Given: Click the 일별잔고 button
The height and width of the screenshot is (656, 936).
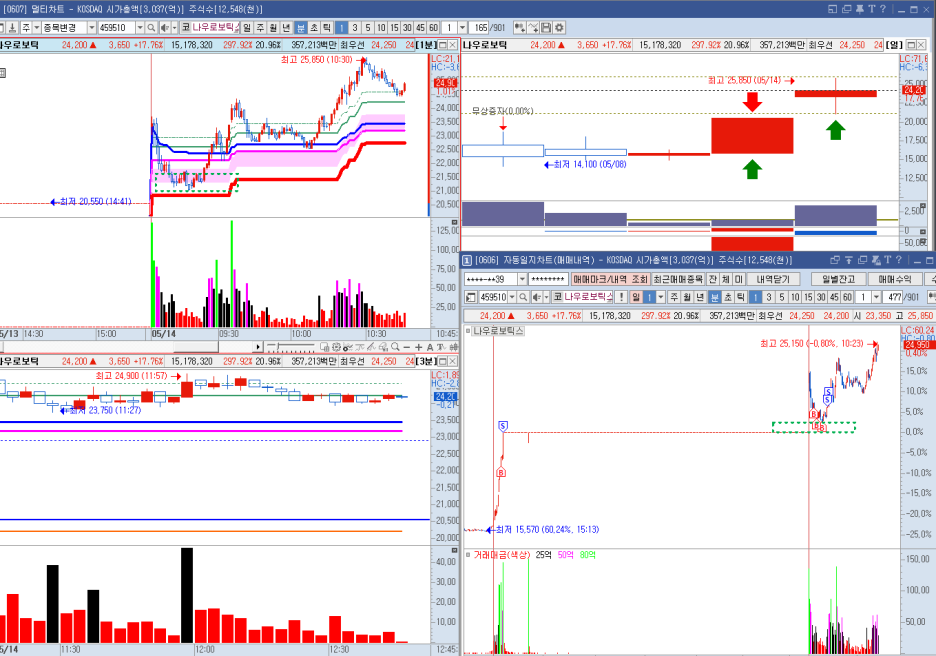Looking at the screenshot, I should tap(839, 279).
